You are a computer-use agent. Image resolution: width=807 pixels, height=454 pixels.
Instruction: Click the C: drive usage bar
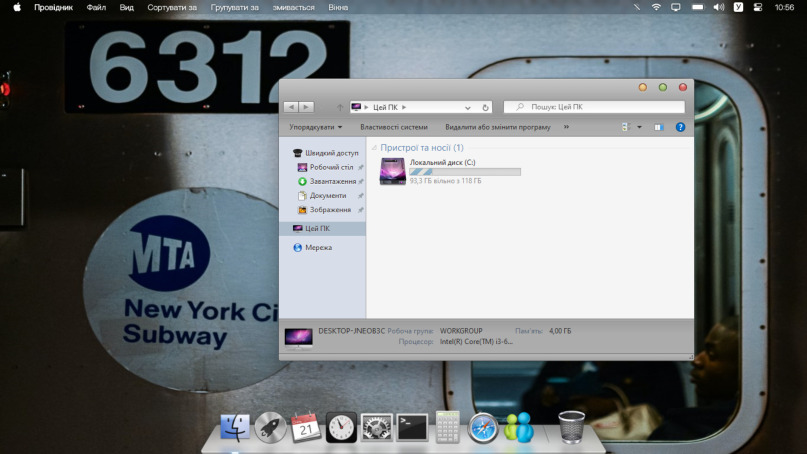[465, 172]
